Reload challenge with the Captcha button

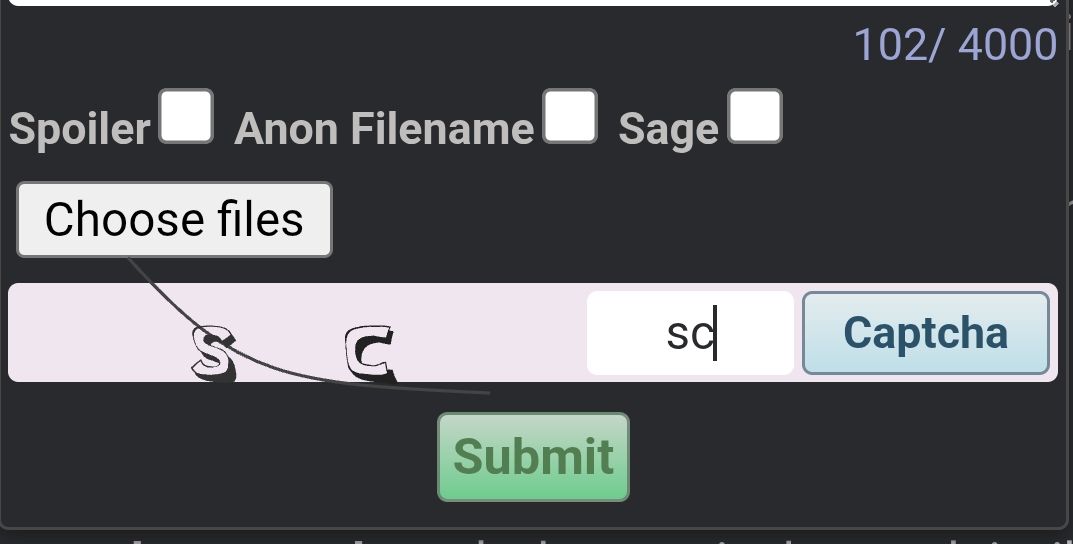click(x=926, y=333)
